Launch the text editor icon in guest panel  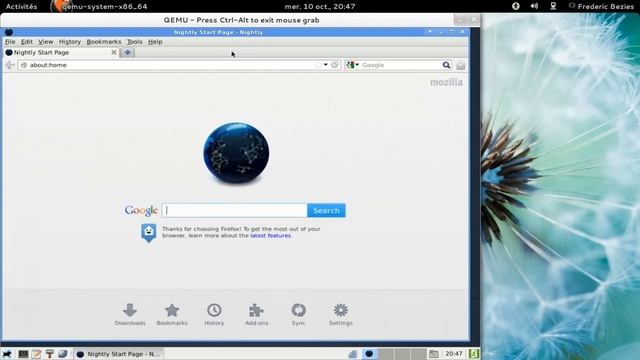pyautogui.click(x=36, y=354)
